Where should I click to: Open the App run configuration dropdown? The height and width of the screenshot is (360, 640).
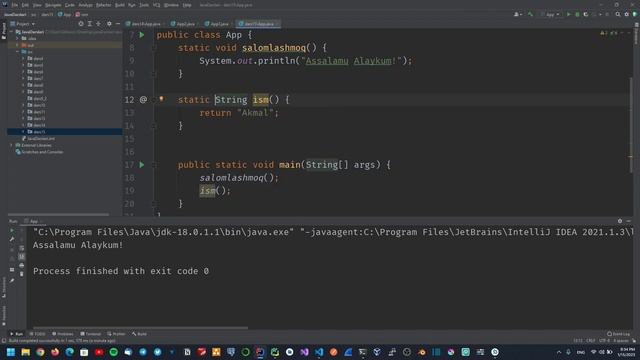click(550, 14)
